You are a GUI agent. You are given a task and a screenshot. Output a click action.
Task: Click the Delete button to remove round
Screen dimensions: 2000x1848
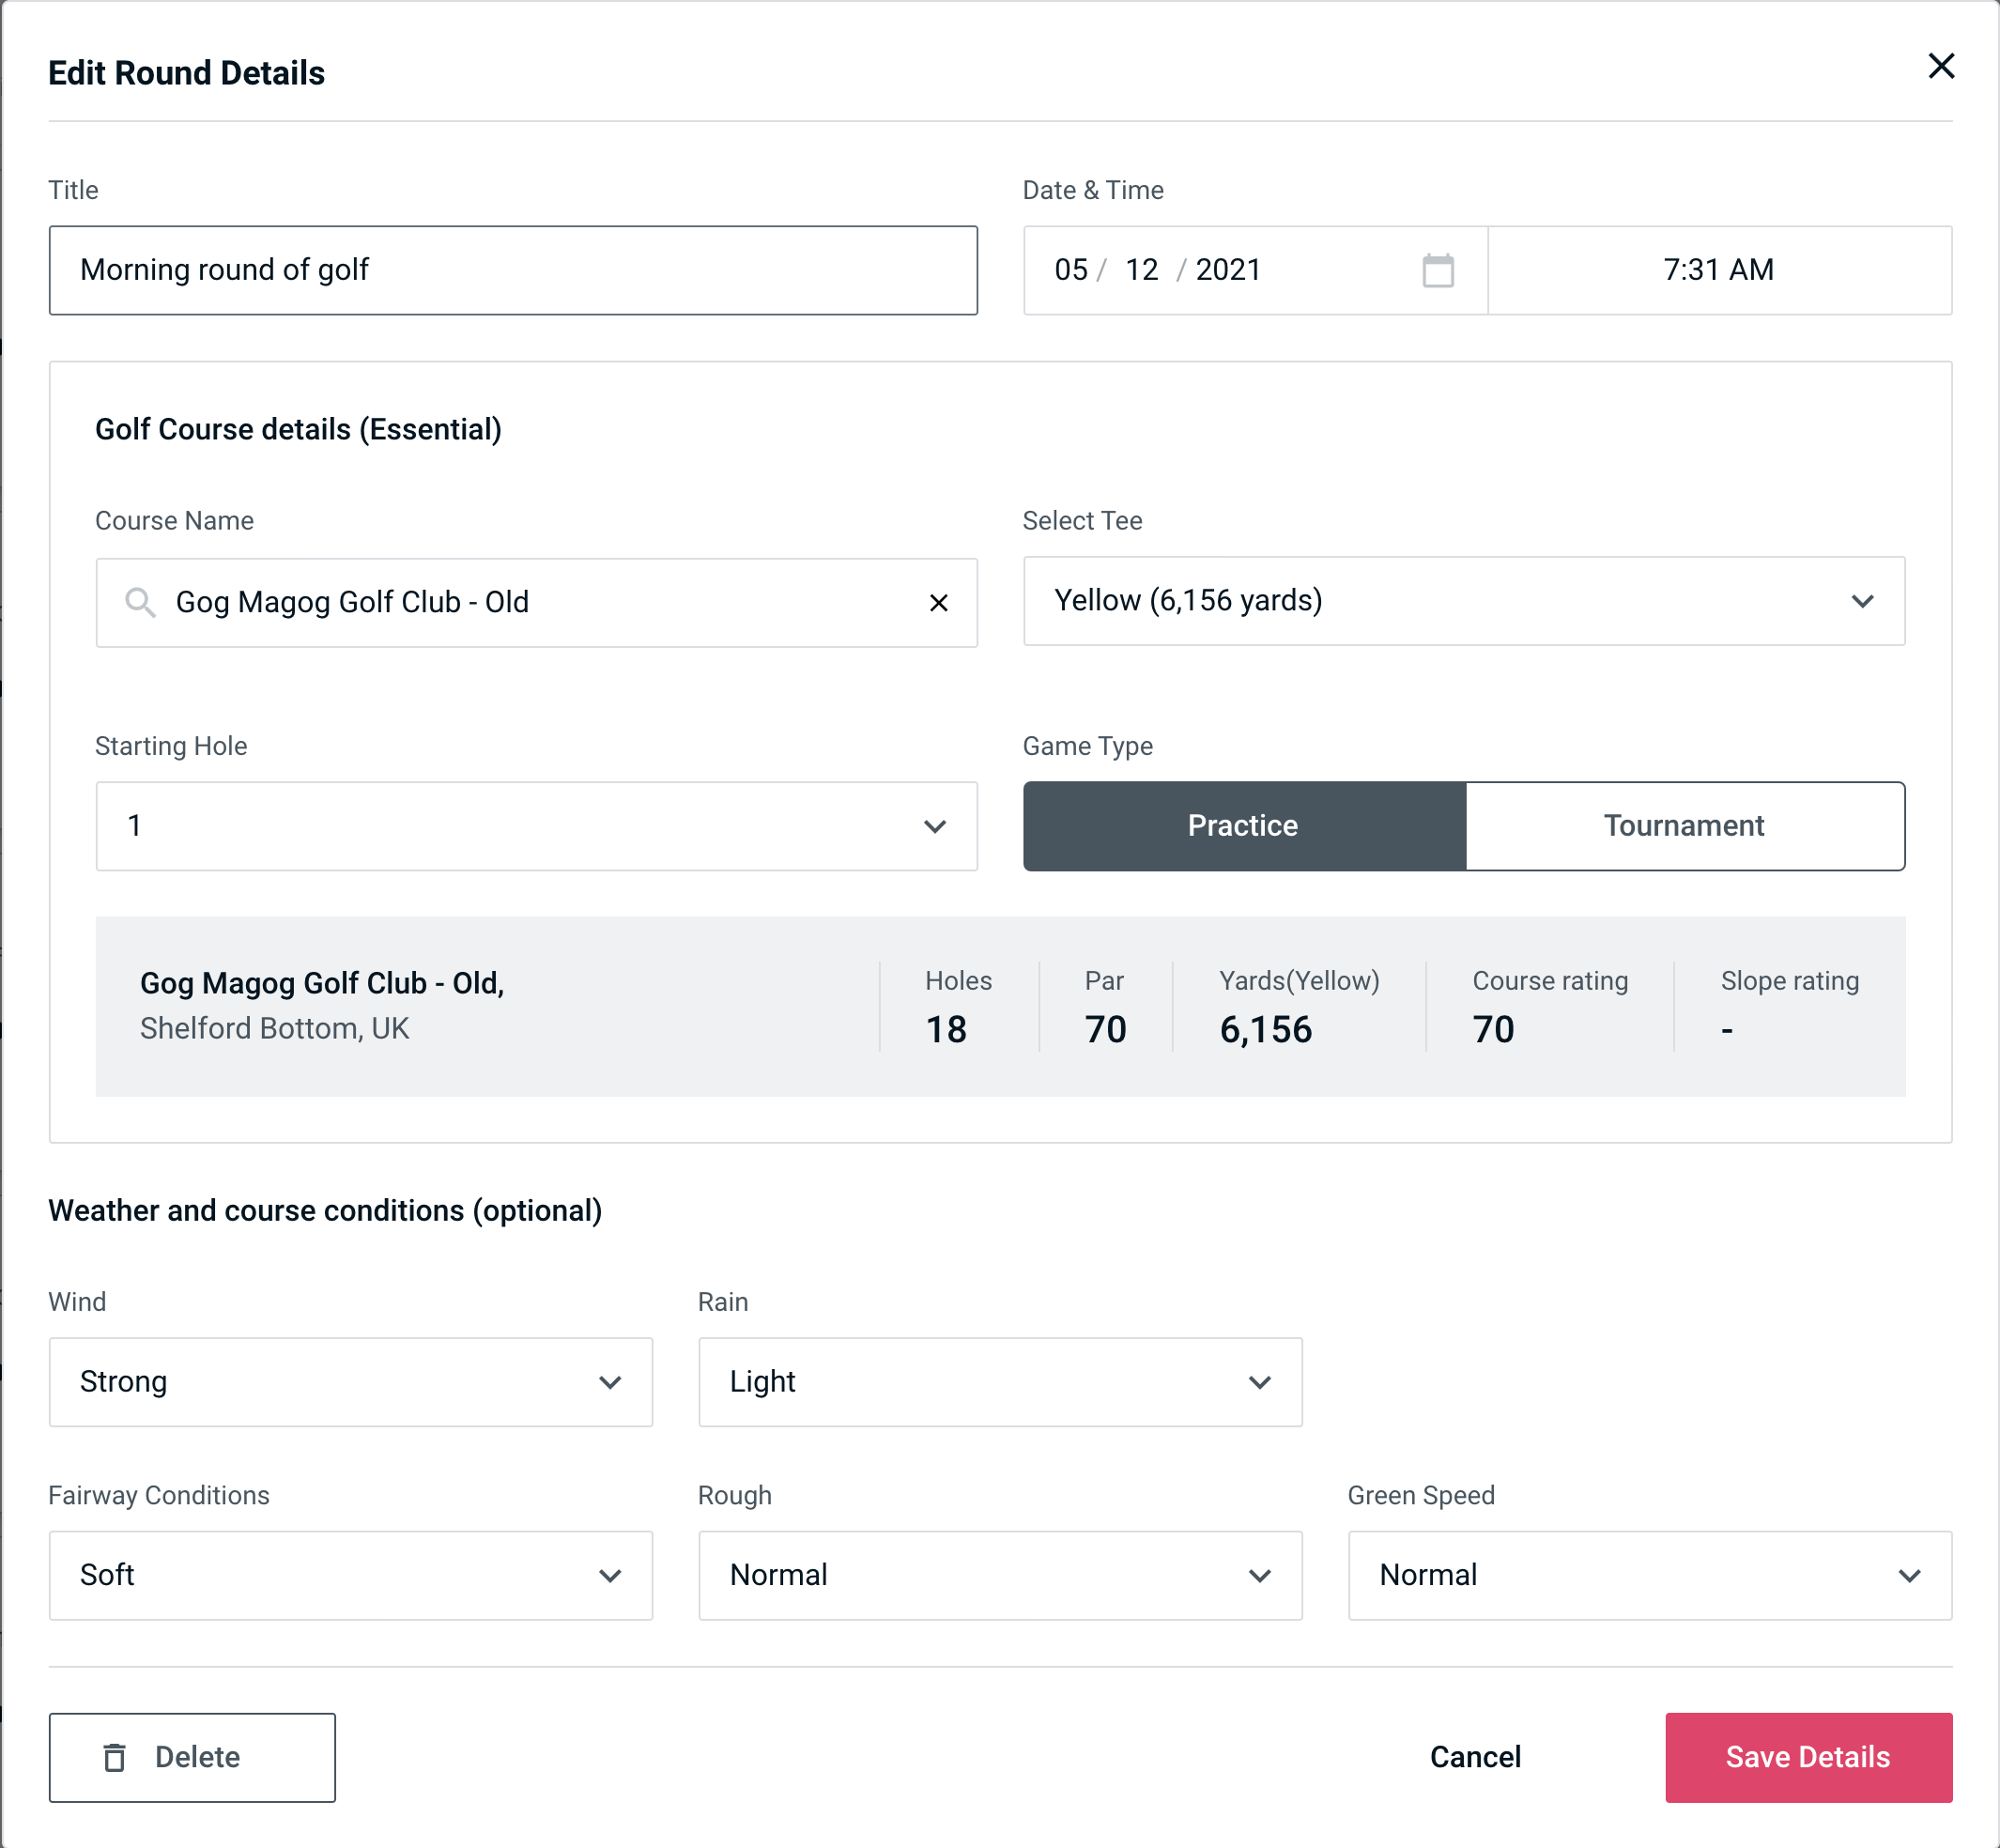point(193,1758)
